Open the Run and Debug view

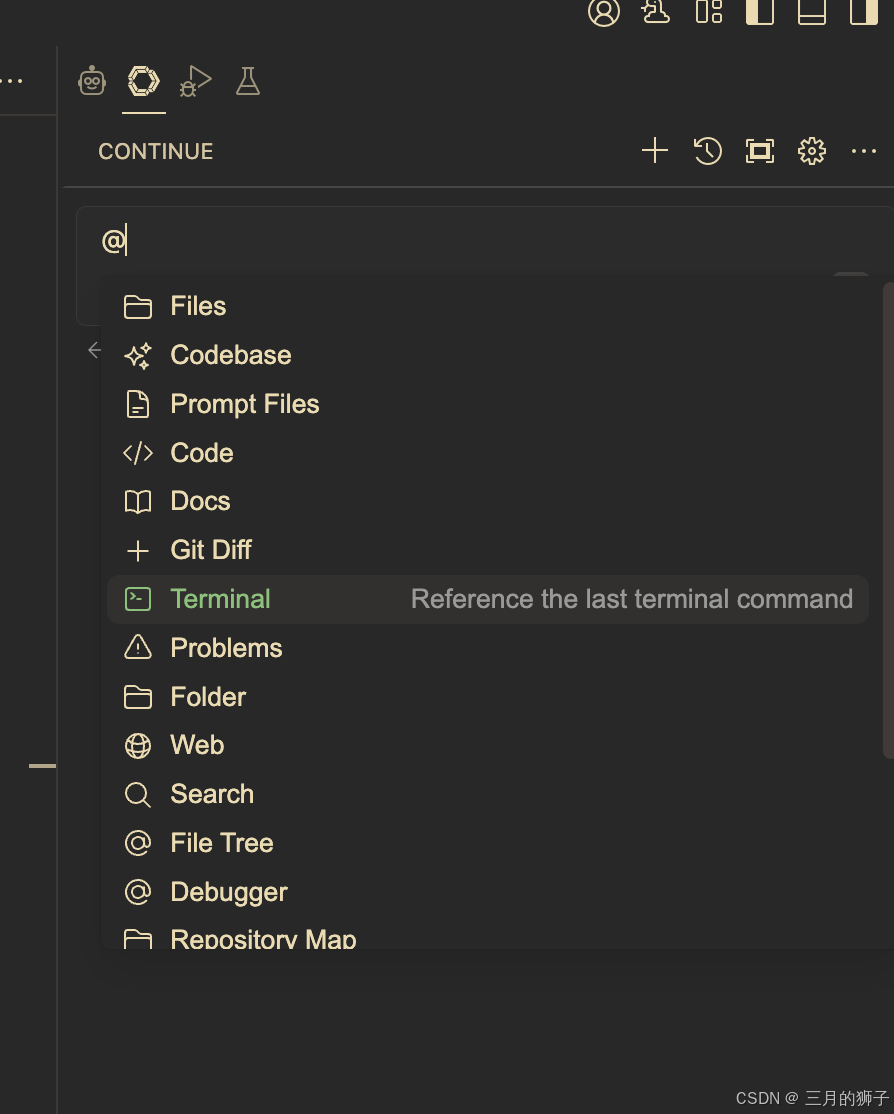coord(196,81)
